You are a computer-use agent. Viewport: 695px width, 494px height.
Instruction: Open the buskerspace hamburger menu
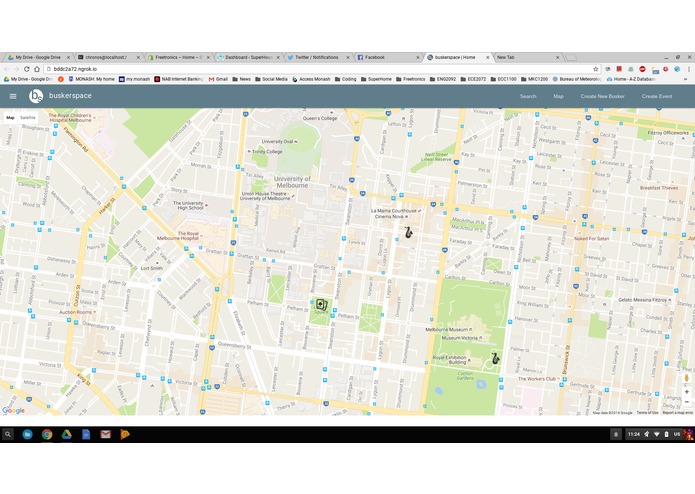pos(13,96)
